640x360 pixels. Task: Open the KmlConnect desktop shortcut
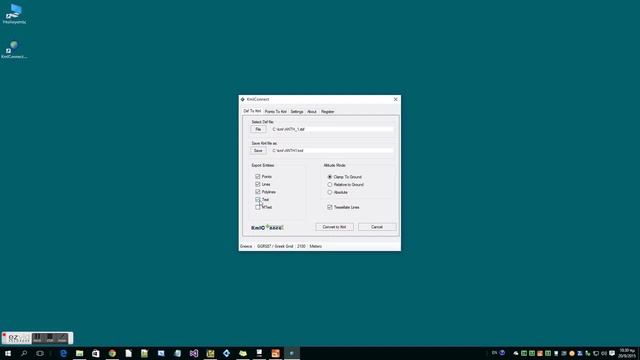click(x=14, y=49)
